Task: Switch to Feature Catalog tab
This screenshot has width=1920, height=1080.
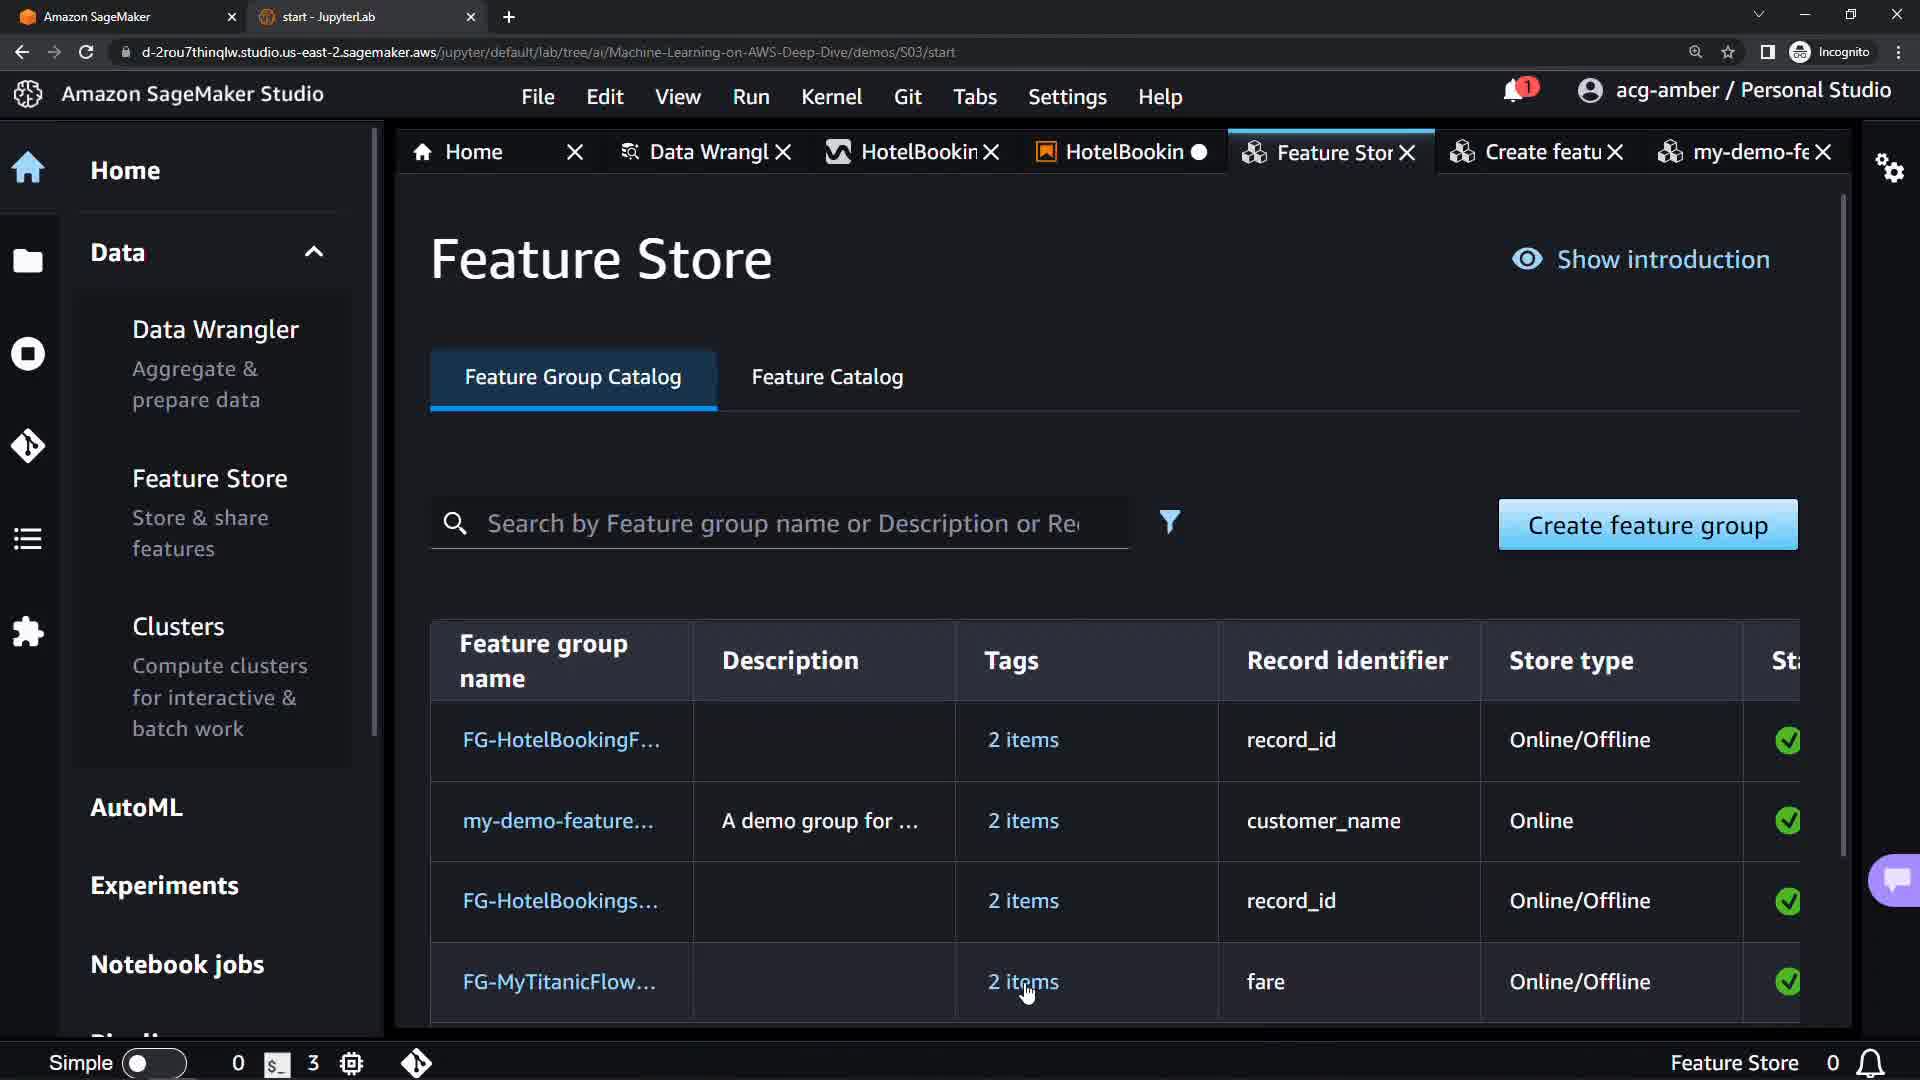Action: pyautogui.click(x=827, y=377)
